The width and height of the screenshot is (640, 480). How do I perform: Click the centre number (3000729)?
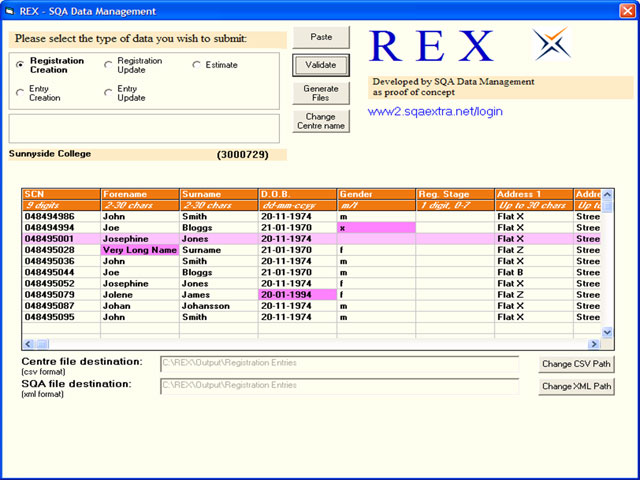tap(243, 155)
